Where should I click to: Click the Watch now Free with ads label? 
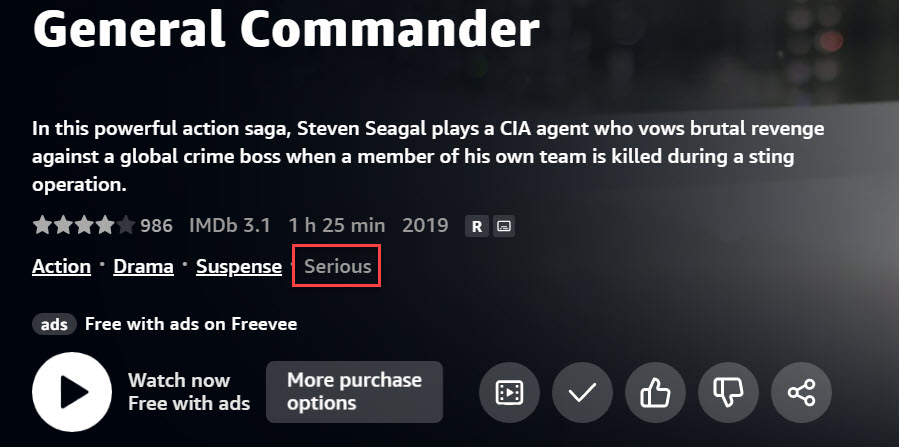click(x=188, y=392)
